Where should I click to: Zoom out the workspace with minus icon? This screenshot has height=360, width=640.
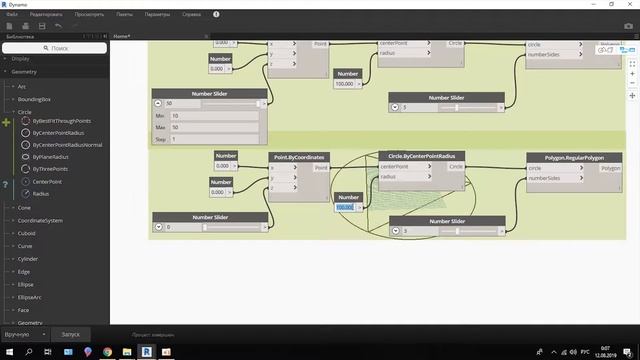coord(632,83)
